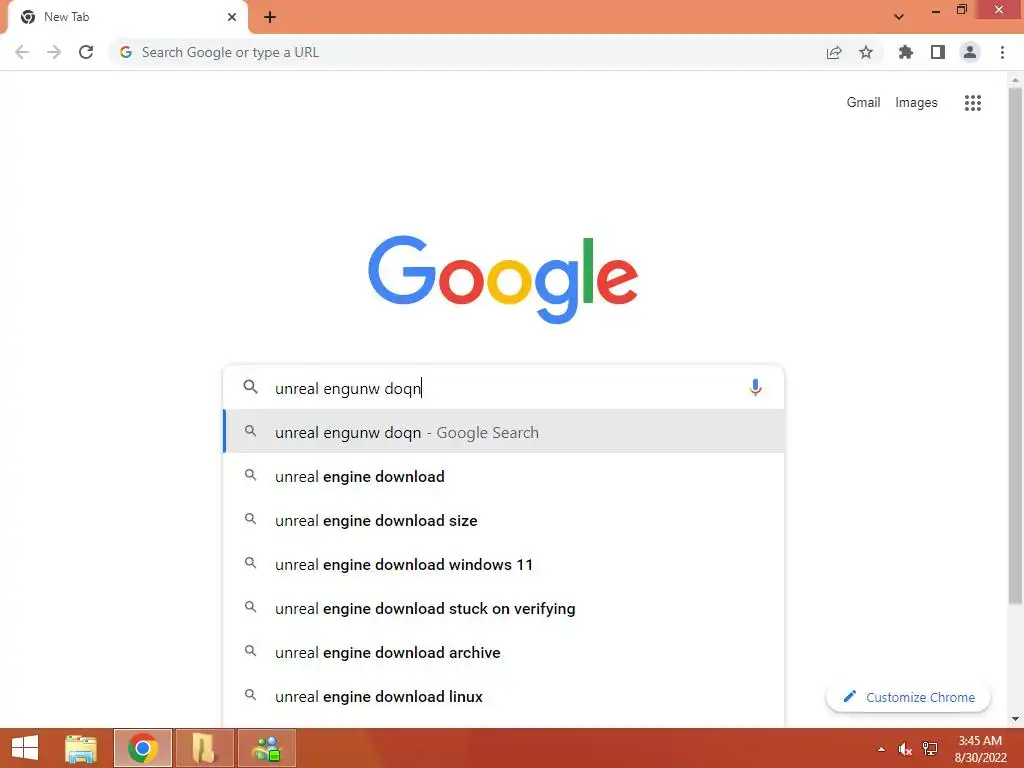Click the Google G icon in address bar
This screenshot has width=1024, height=768.
tap(126, 52)
